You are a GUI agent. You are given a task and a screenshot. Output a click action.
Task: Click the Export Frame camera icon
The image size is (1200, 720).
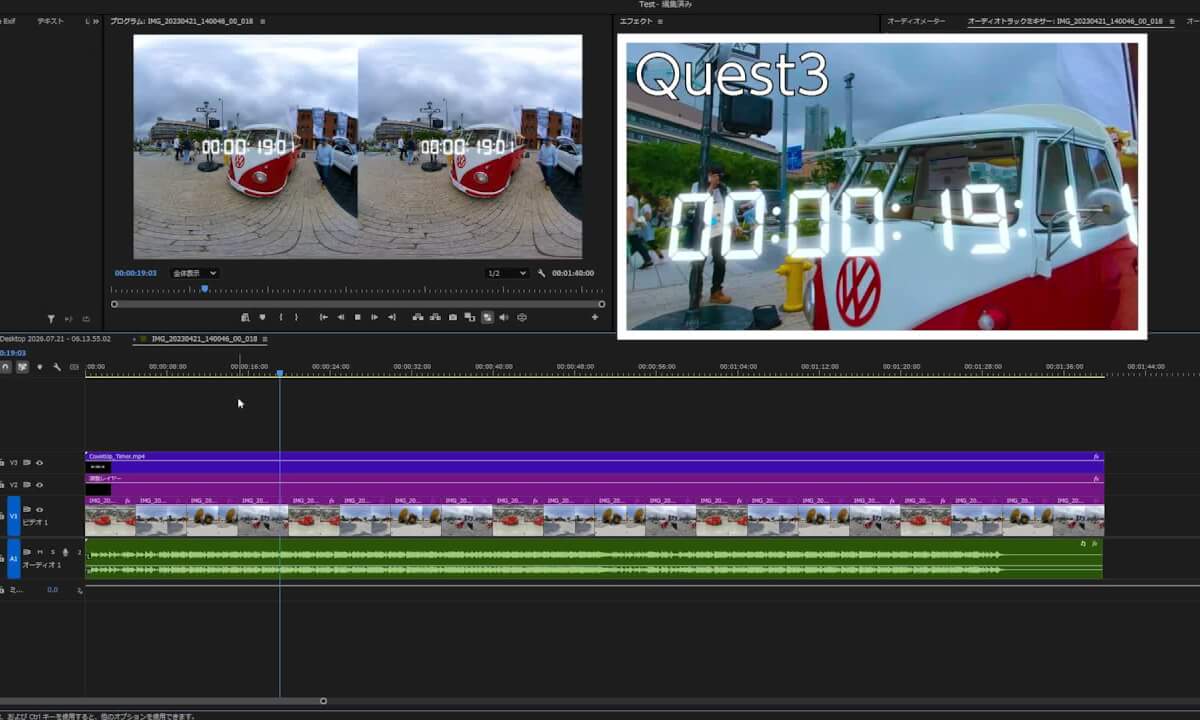click(x=453, y=317)
